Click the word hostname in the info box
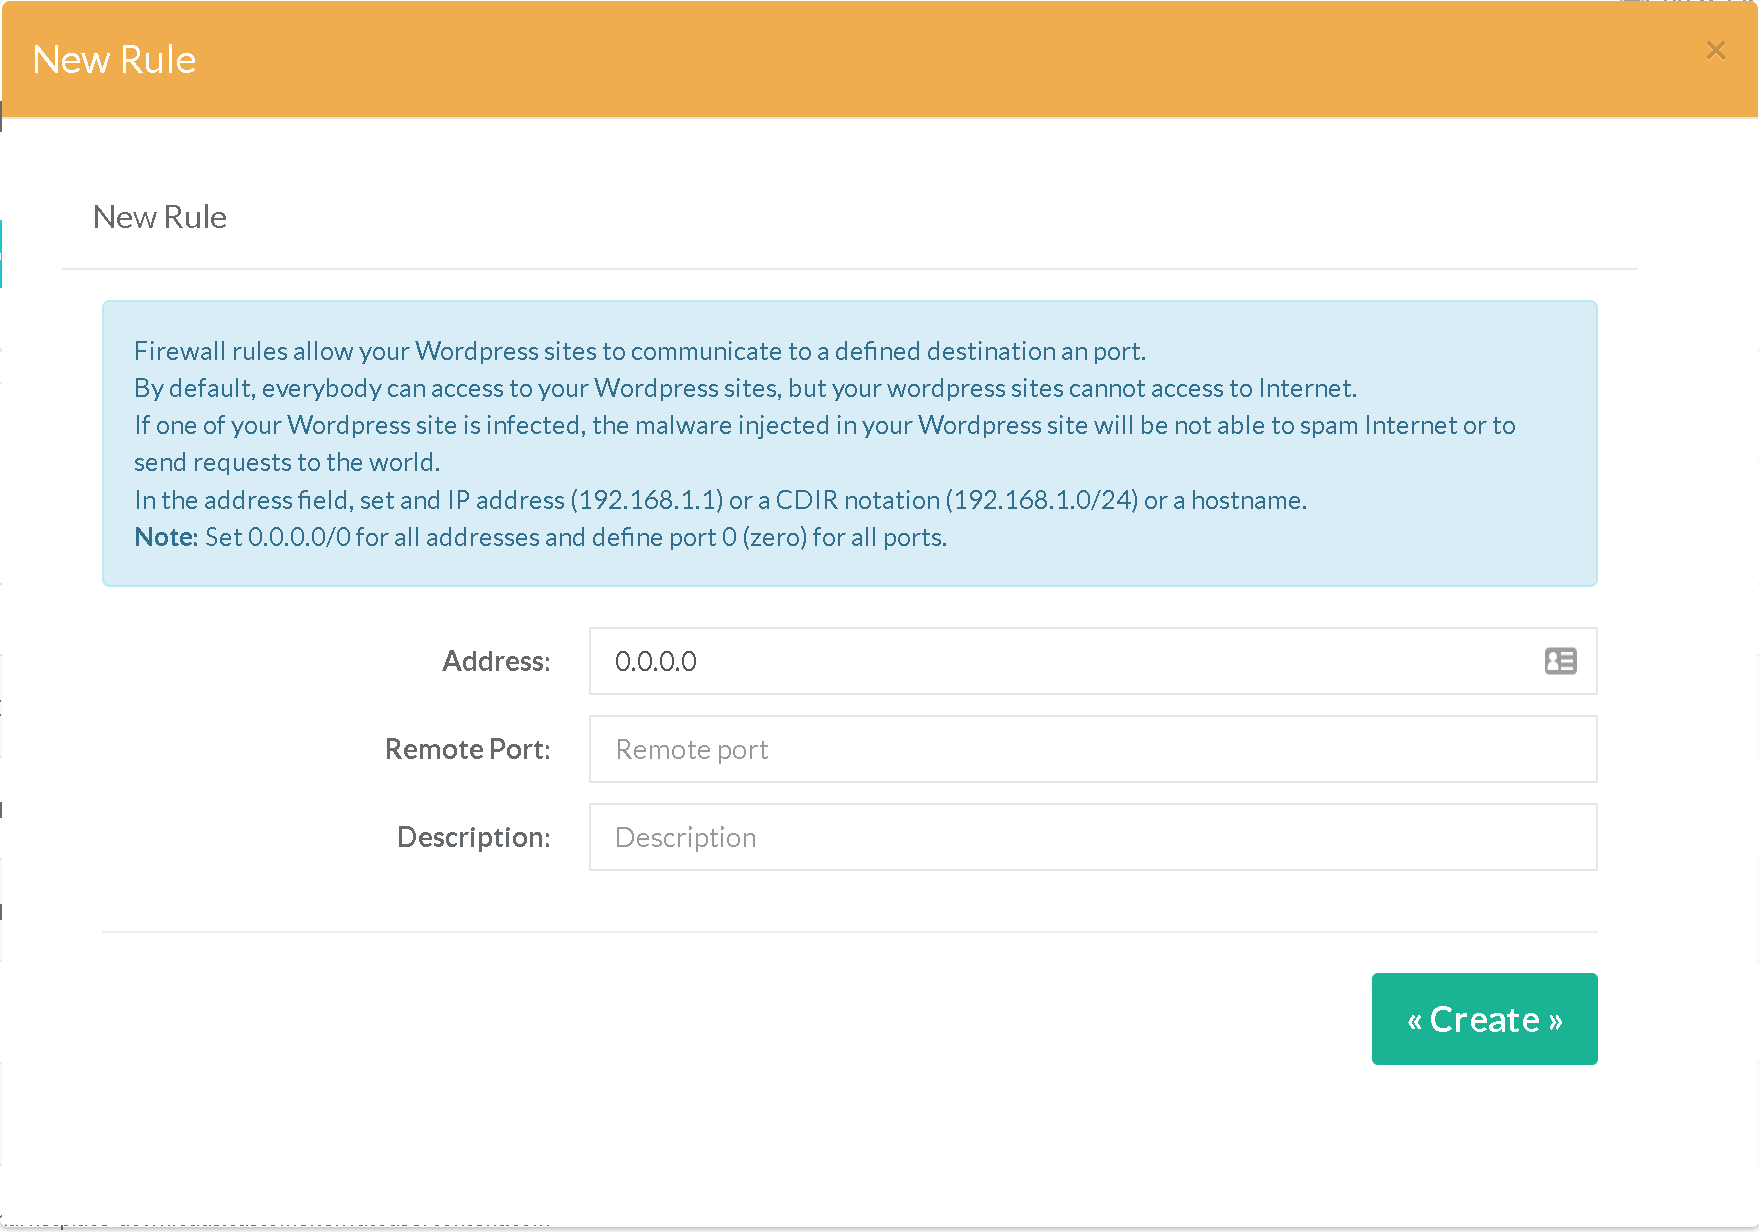1759x1232 pixels. click(x=1247, y=500)
